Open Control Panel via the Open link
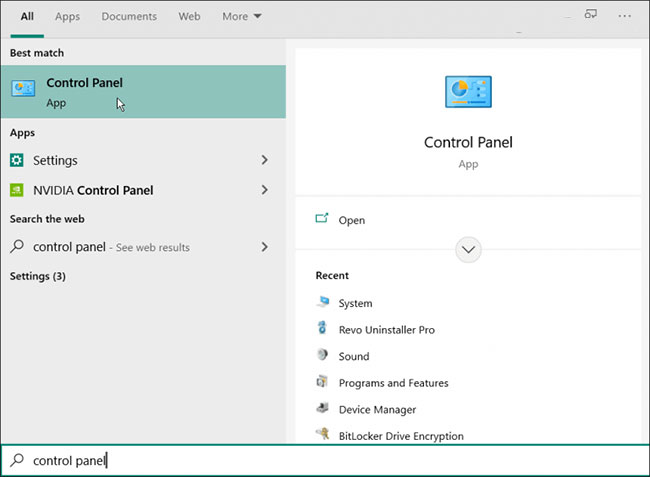 pyautogui.click(x=352, y=220)
